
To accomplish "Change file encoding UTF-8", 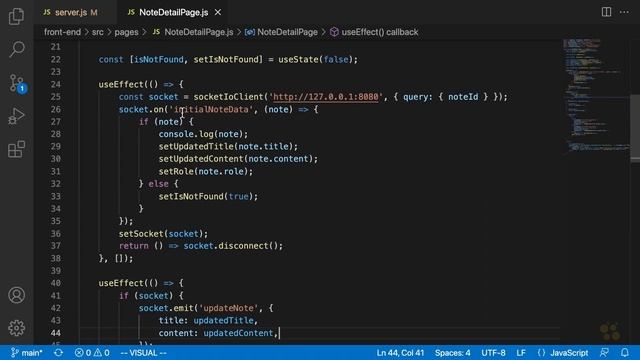I will tap(493, 353).
